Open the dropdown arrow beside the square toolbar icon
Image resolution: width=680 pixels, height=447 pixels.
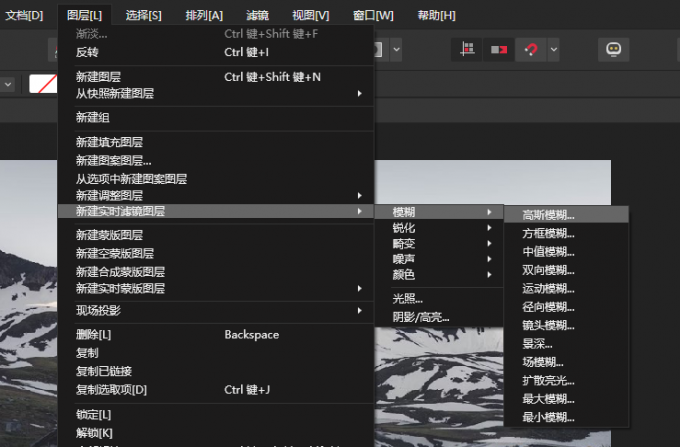(x=396, y=49)
